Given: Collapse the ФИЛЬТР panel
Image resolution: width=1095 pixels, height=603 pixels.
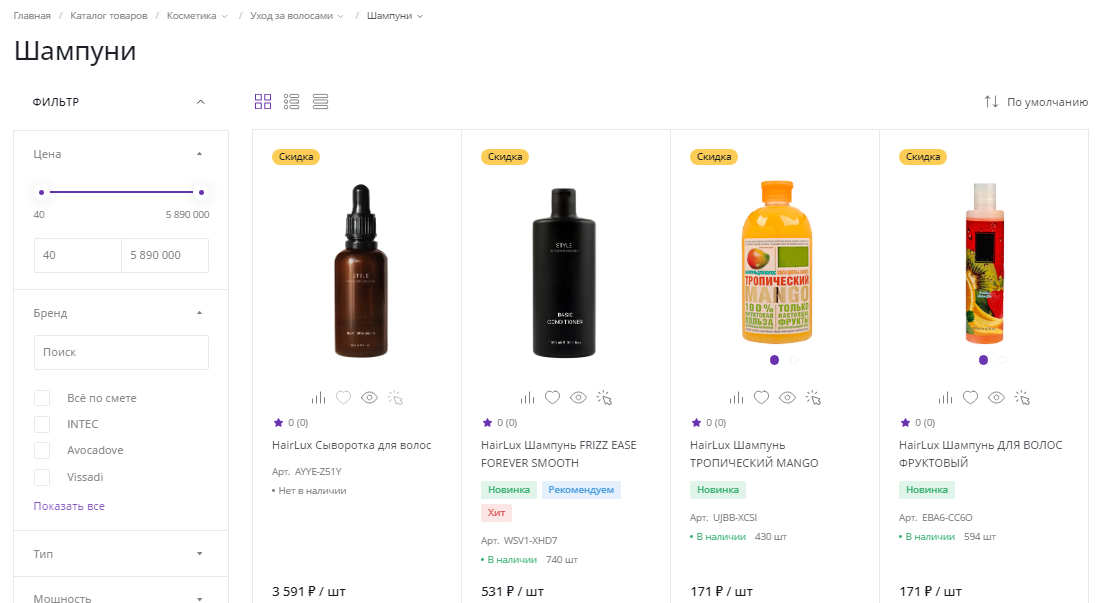Looking at the screenshot, I should tap(201, 102).
